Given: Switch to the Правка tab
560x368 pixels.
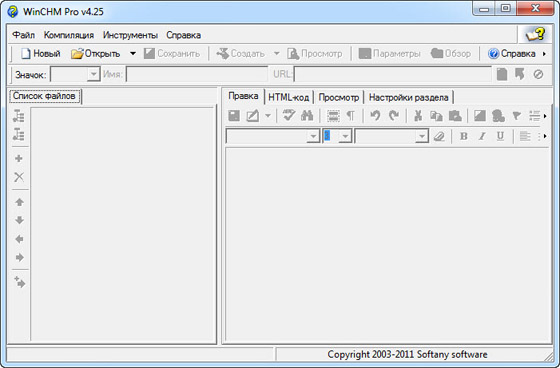Looking at the screenshot, I should click(x=243, y=96).
